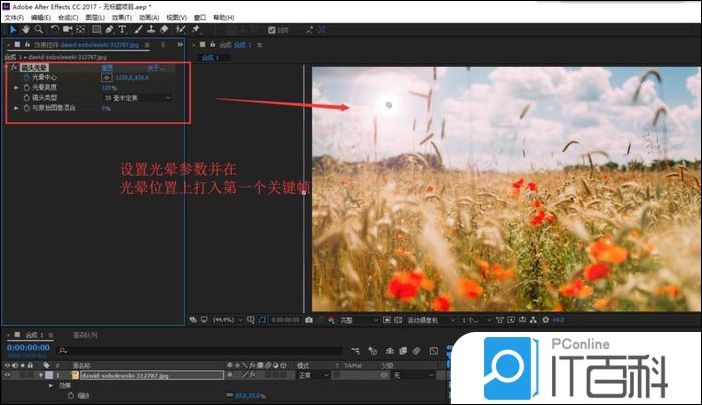Open the 合成(C) menu
The height and width of the screenshot is (405, 702).
[x=69, y=17]
